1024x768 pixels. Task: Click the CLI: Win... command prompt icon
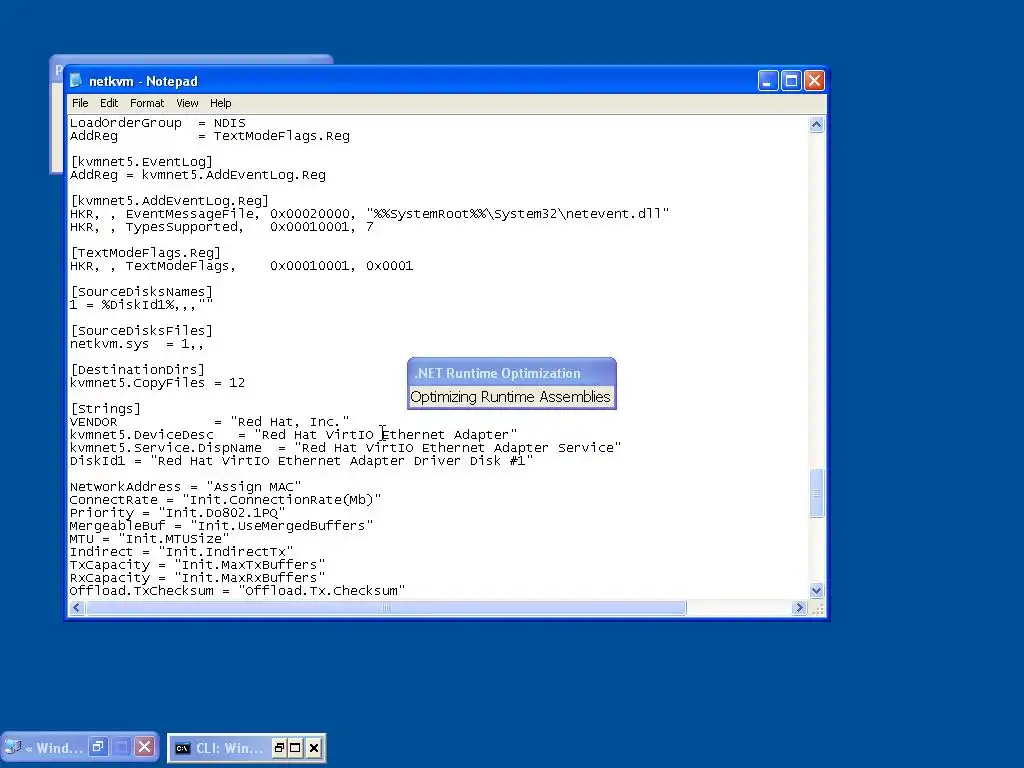pyautogui.click(x=183, y=748)
